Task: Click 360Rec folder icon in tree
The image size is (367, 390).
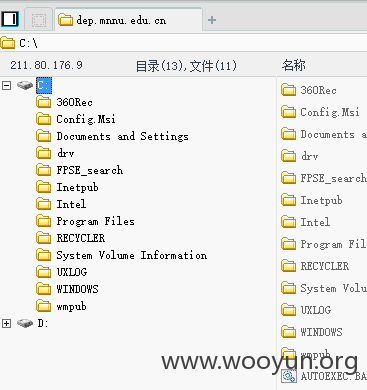Action: click(x=44, y=102)
